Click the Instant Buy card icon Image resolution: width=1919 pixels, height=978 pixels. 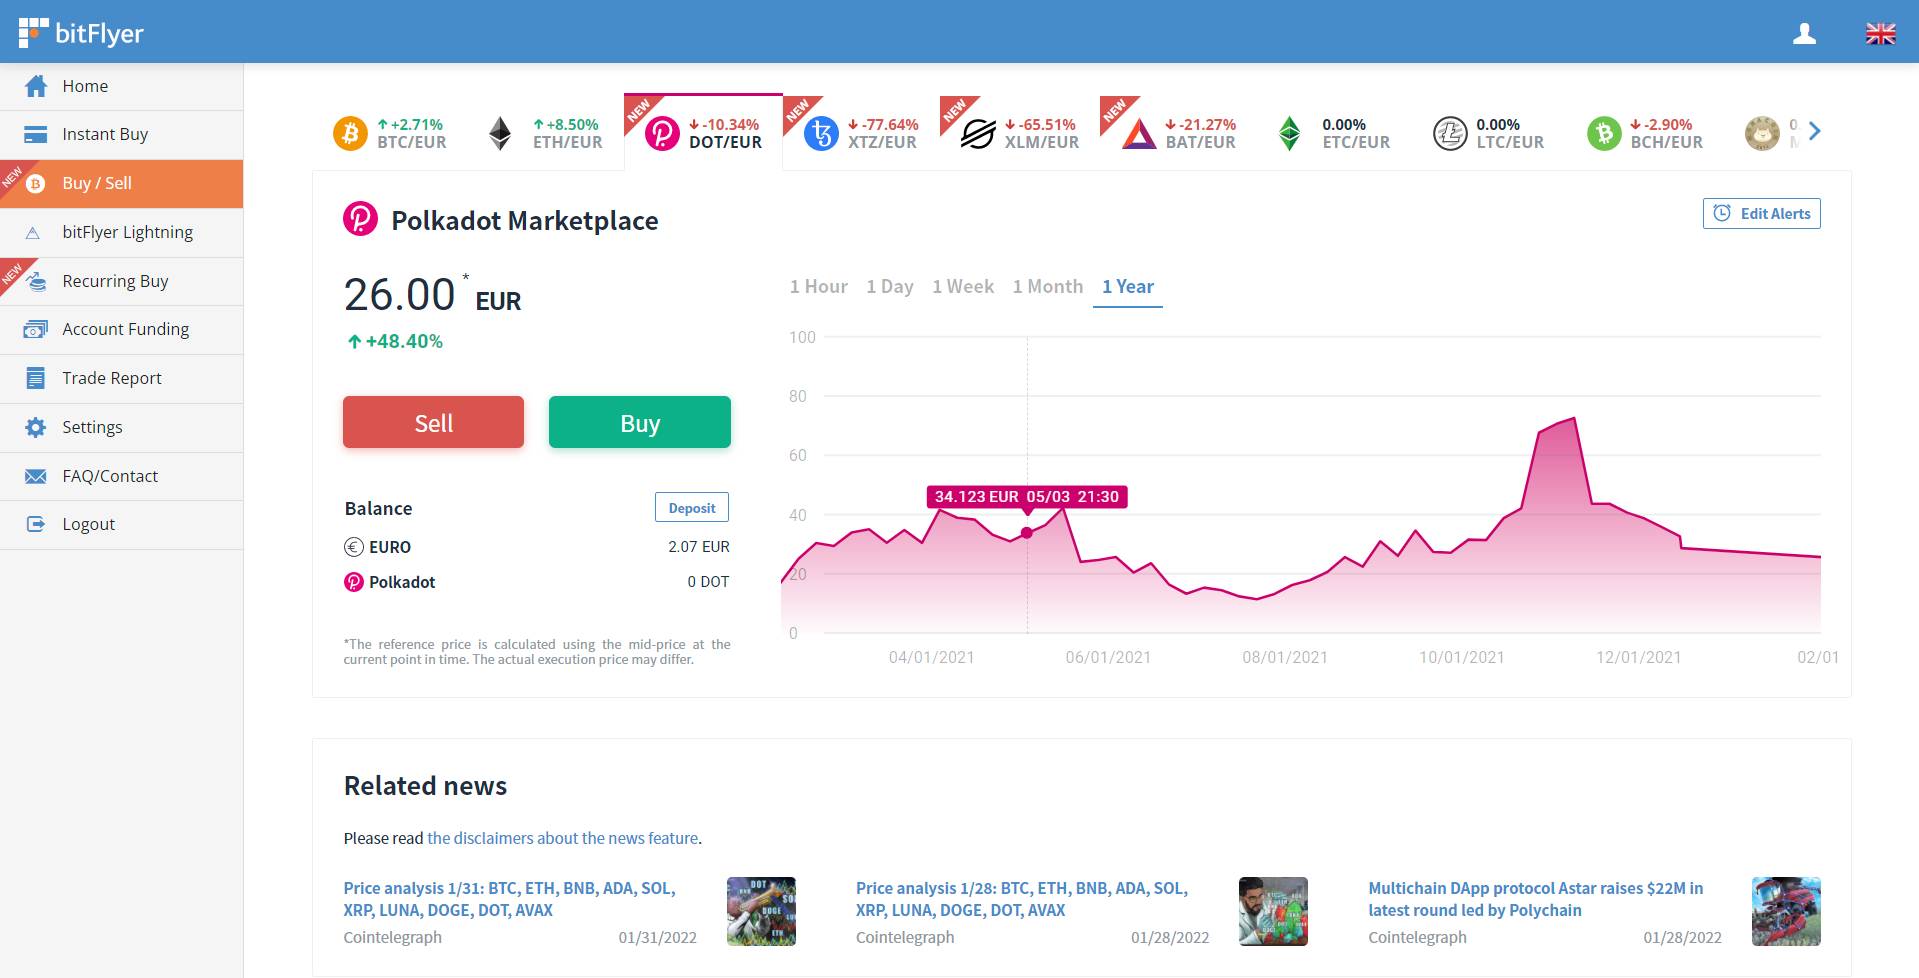click(x=36, y=135)
